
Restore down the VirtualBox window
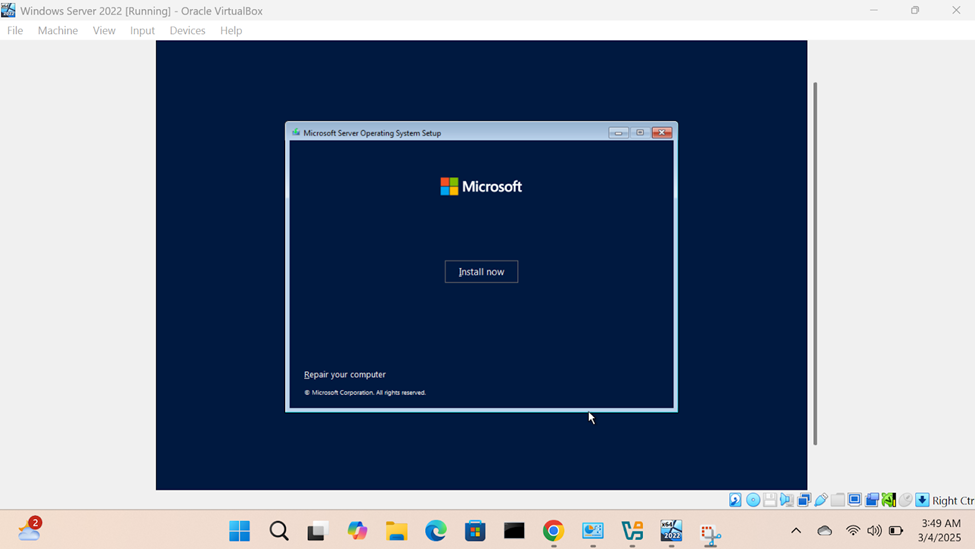click(915, 11)
